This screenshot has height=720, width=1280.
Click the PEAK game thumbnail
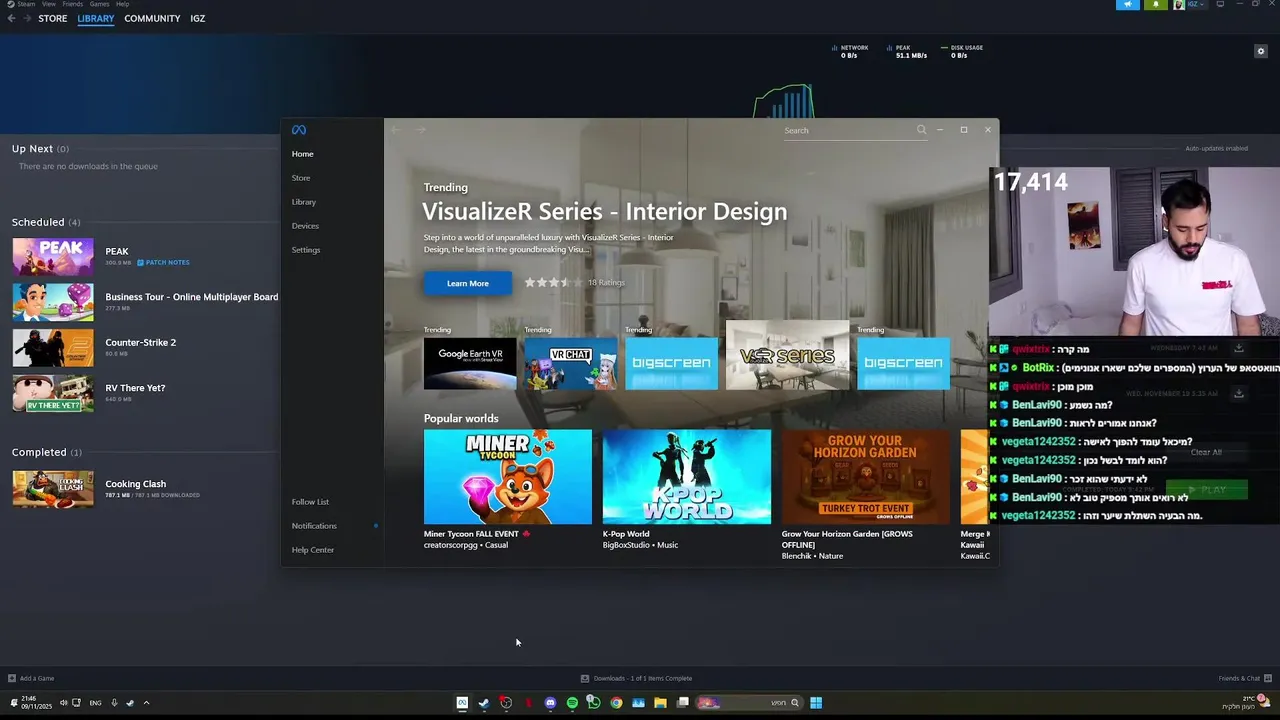coord(53,257)
